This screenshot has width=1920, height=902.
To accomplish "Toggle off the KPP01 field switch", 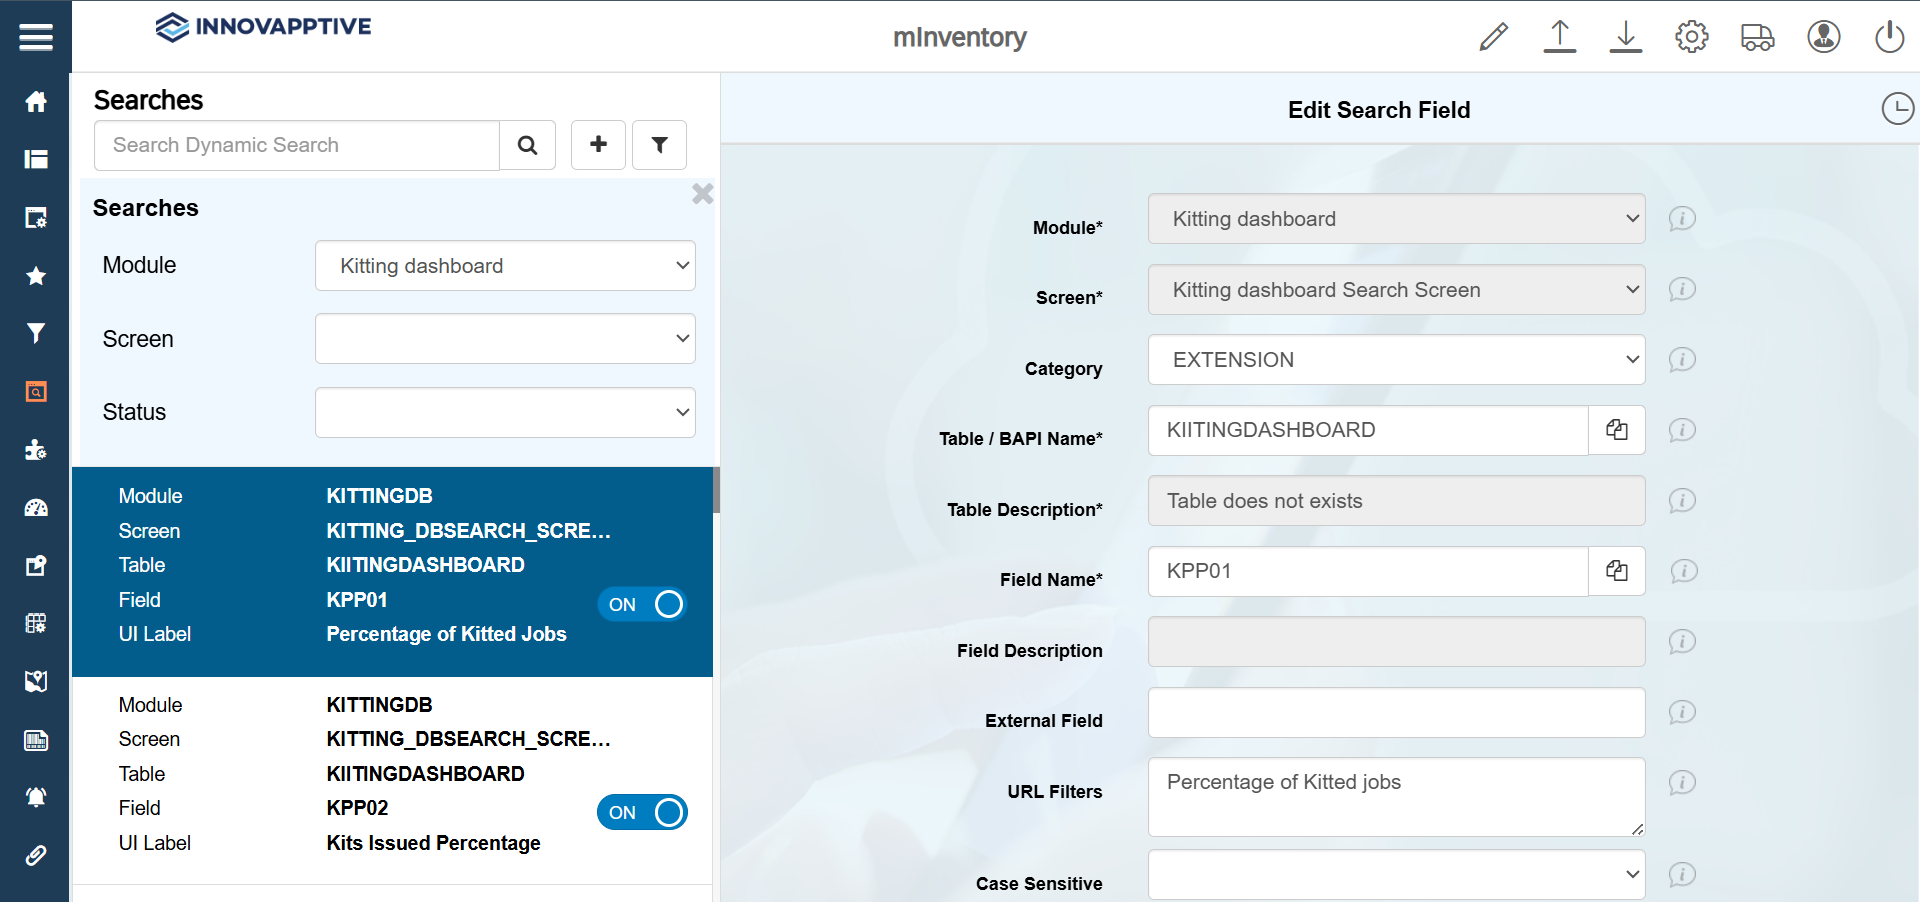I will pos(642,604).
